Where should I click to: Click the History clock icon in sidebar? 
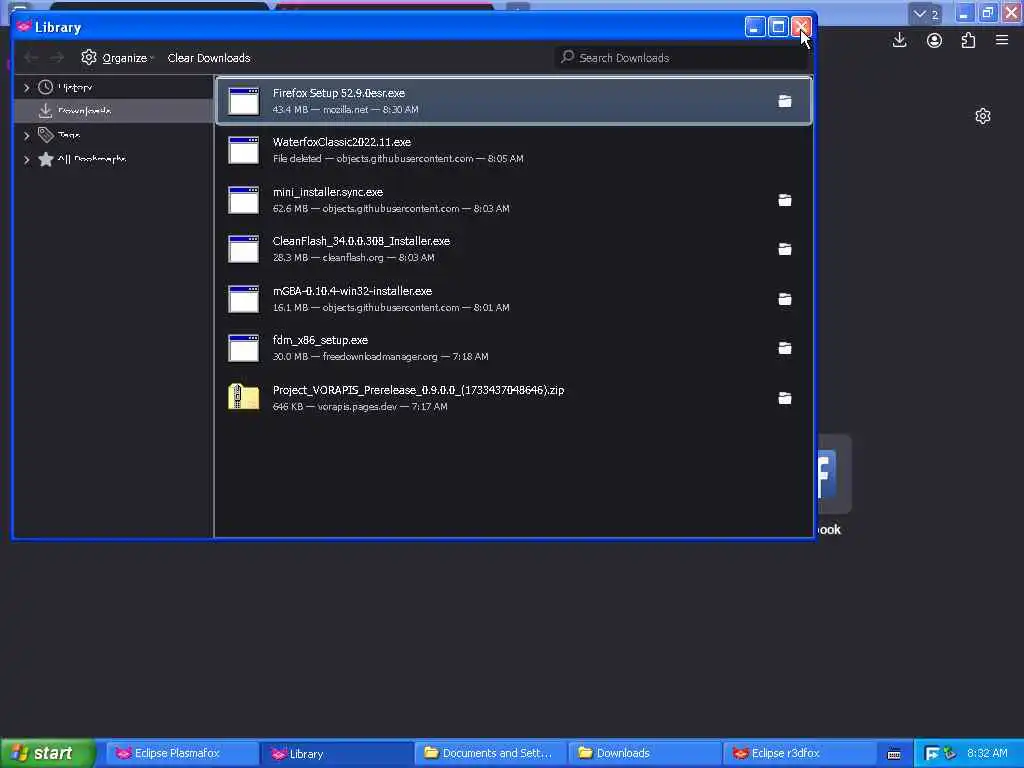tap(45, 87)
